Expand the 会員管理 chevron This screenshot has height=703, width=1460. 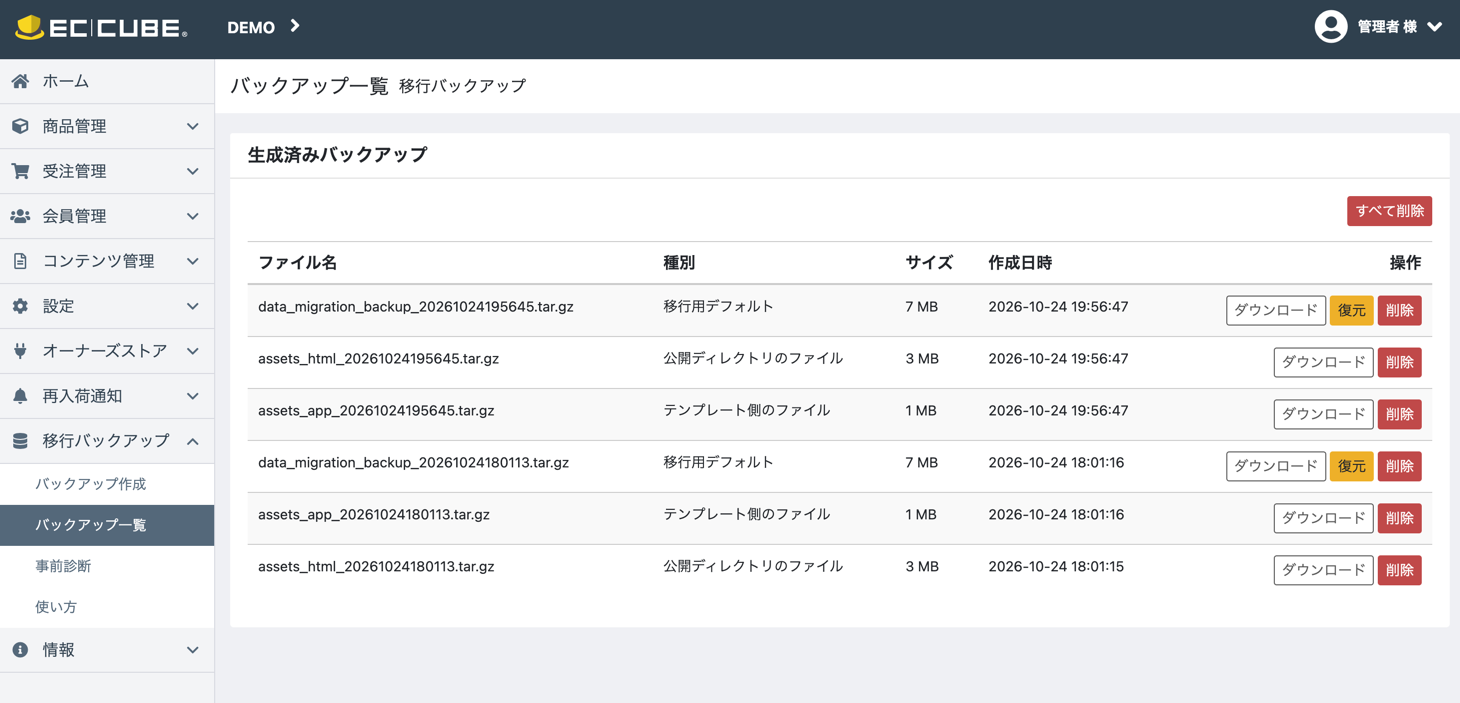pos(193,216)
